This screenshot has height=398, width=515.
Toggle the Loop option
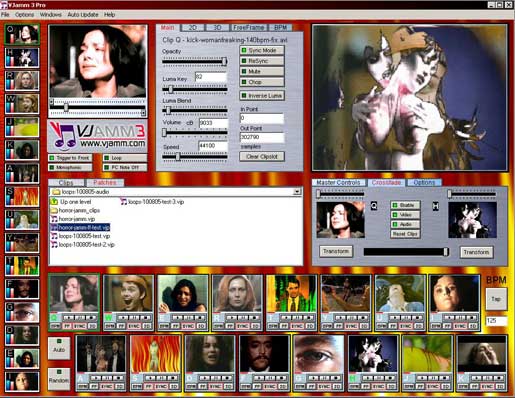point(125,158)
